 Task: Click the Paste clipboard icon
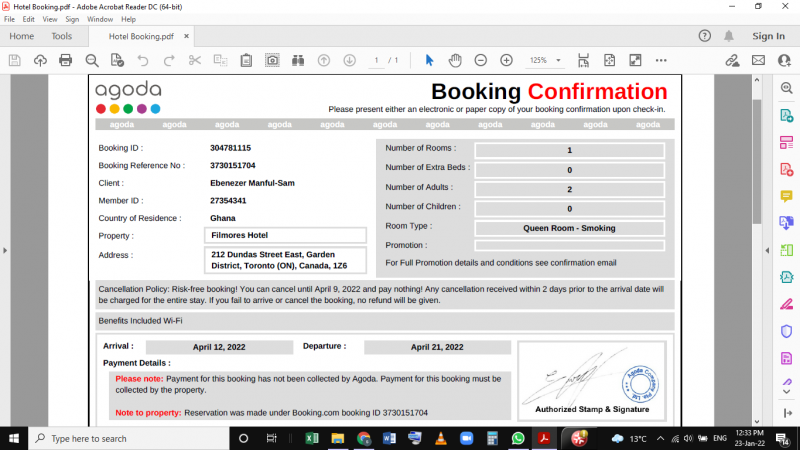tap(246, 60)
